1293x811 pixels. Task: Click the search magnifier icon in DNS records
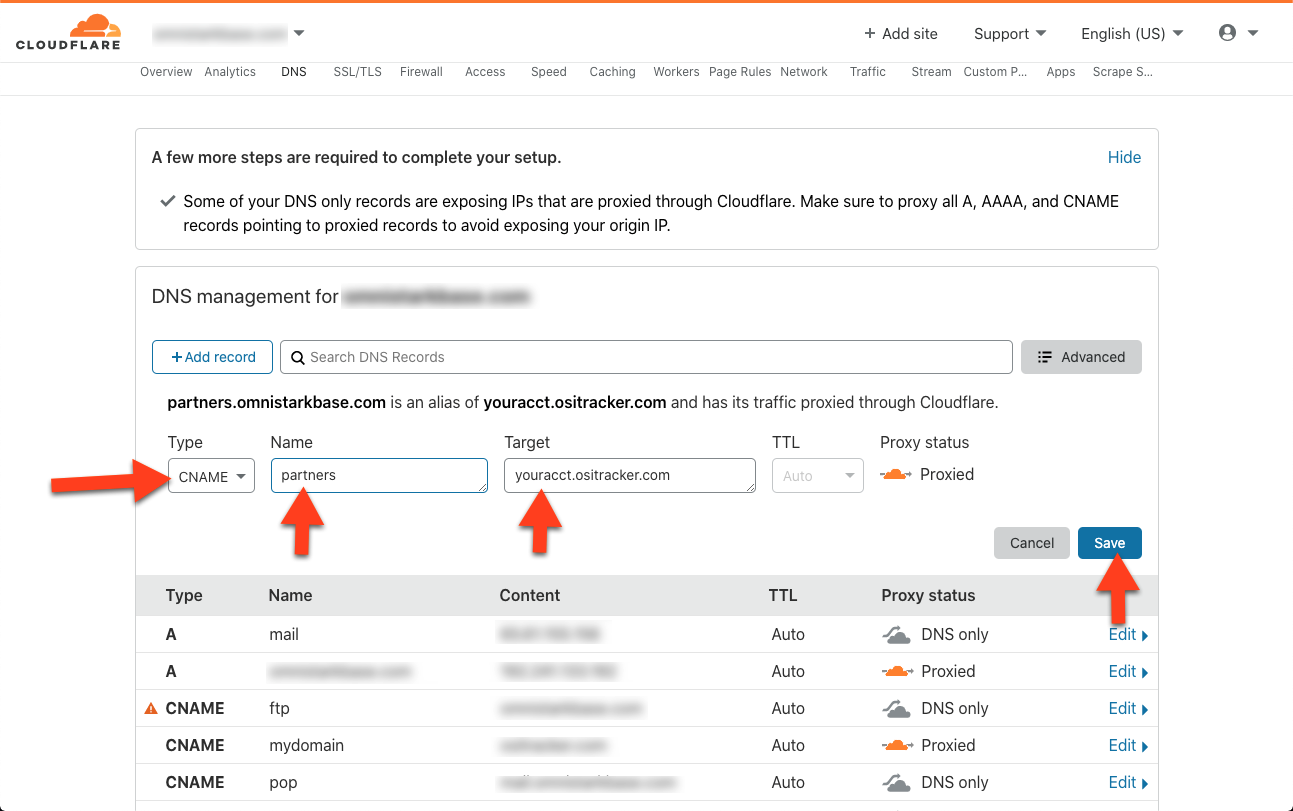(x=297, y=357)
